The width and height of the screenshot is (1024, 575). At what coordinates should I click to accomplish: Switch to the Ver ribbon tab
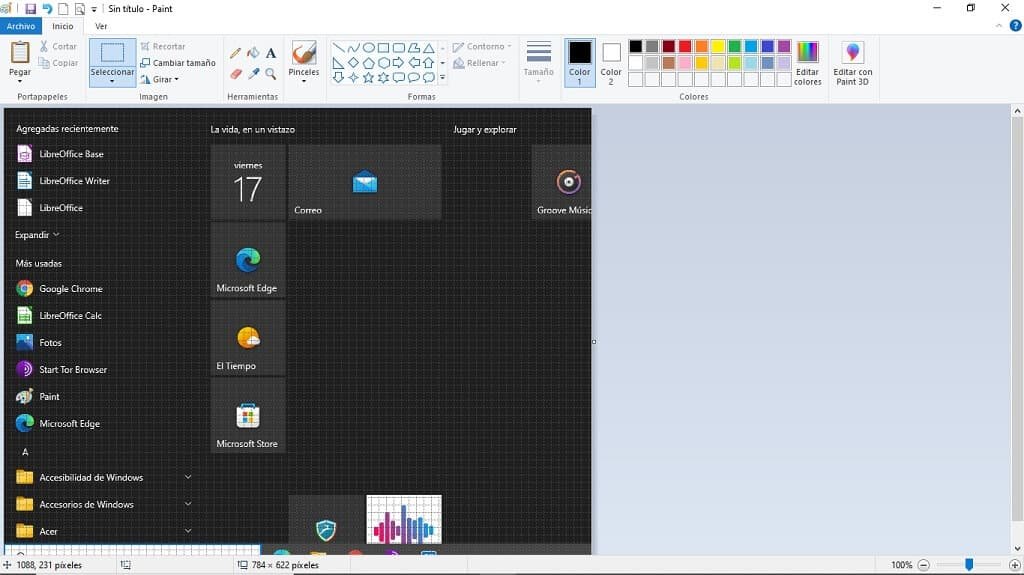[x=101, y=26]
